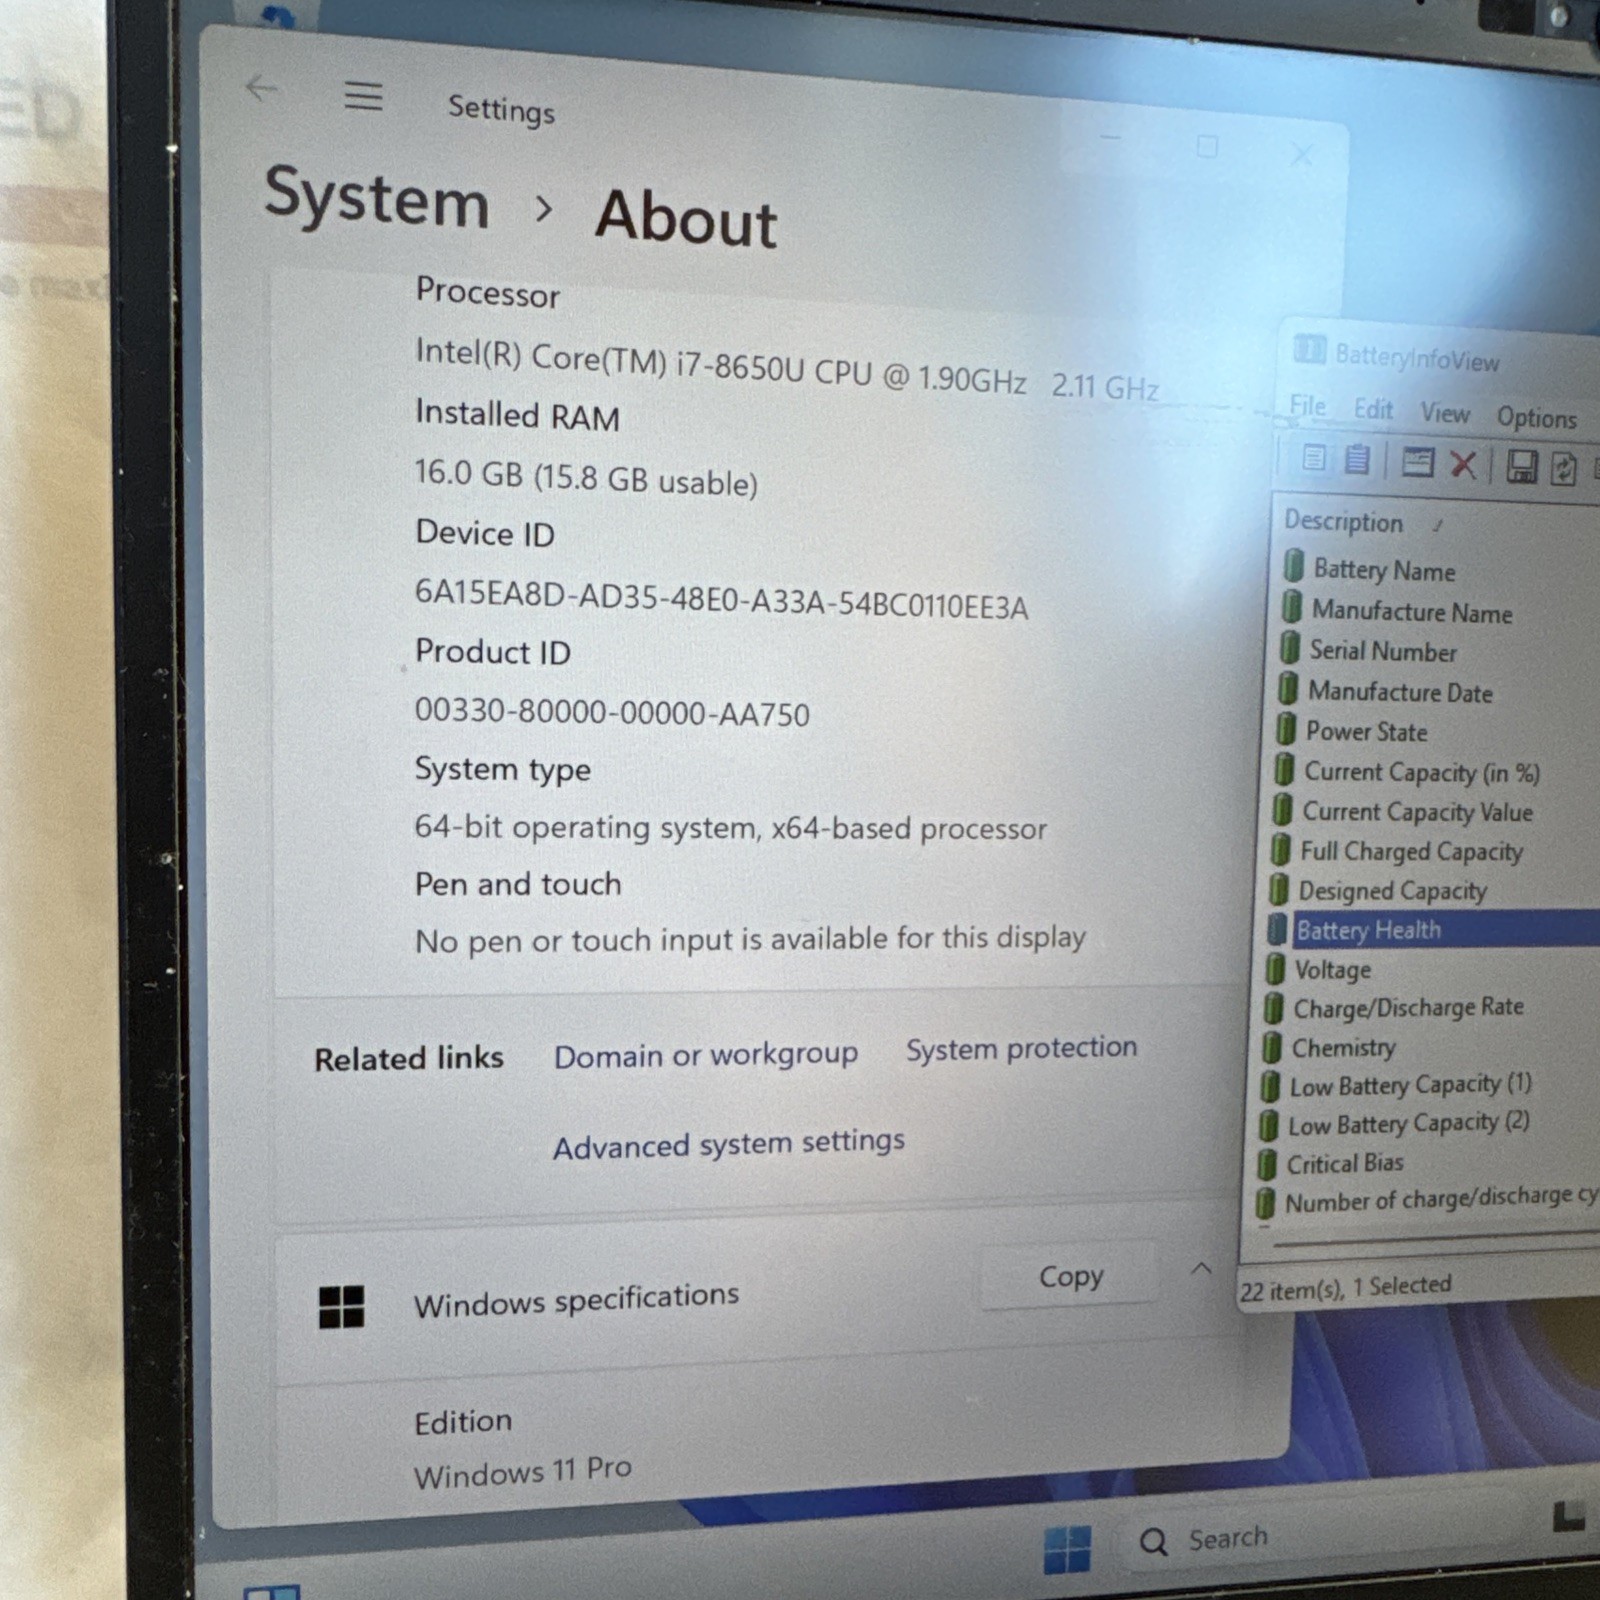This screenshot has width=1600, height=1600.
Task: Click battery icon beside Battery Name
Action: click(1293, 566)
